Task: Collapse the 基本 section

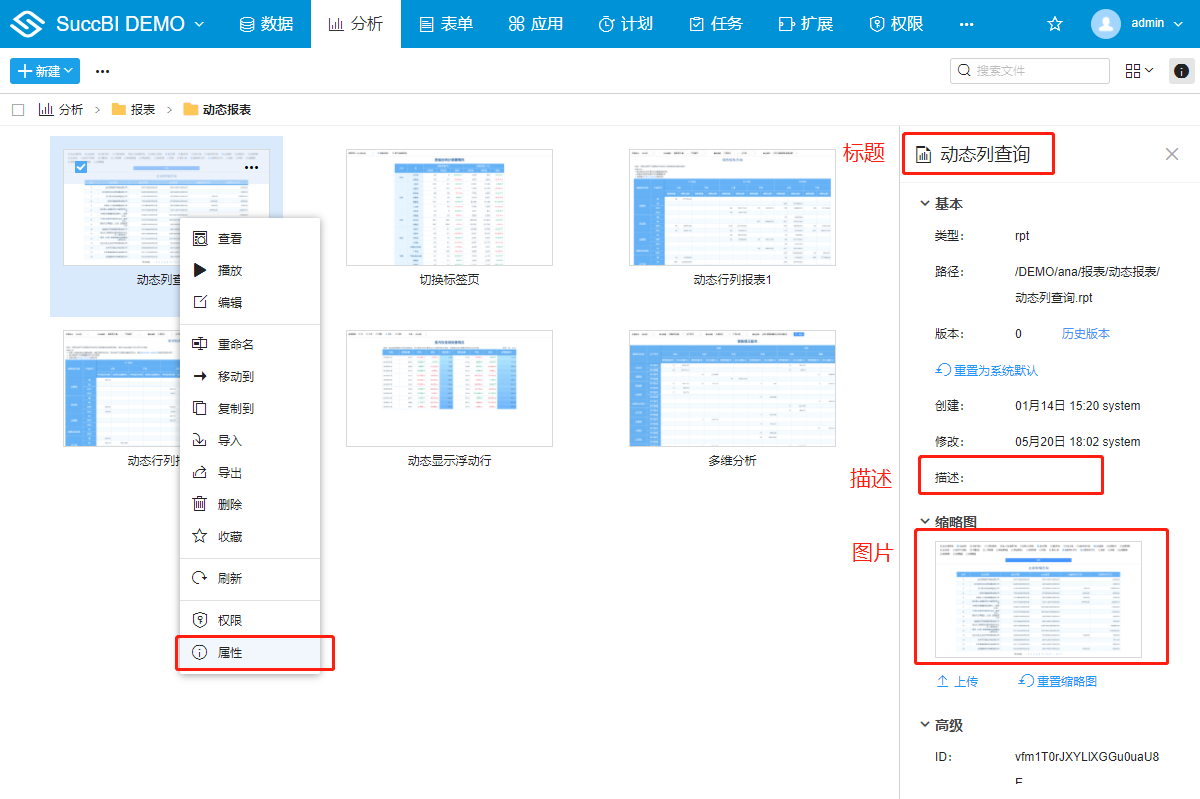Action: [924, 203]
